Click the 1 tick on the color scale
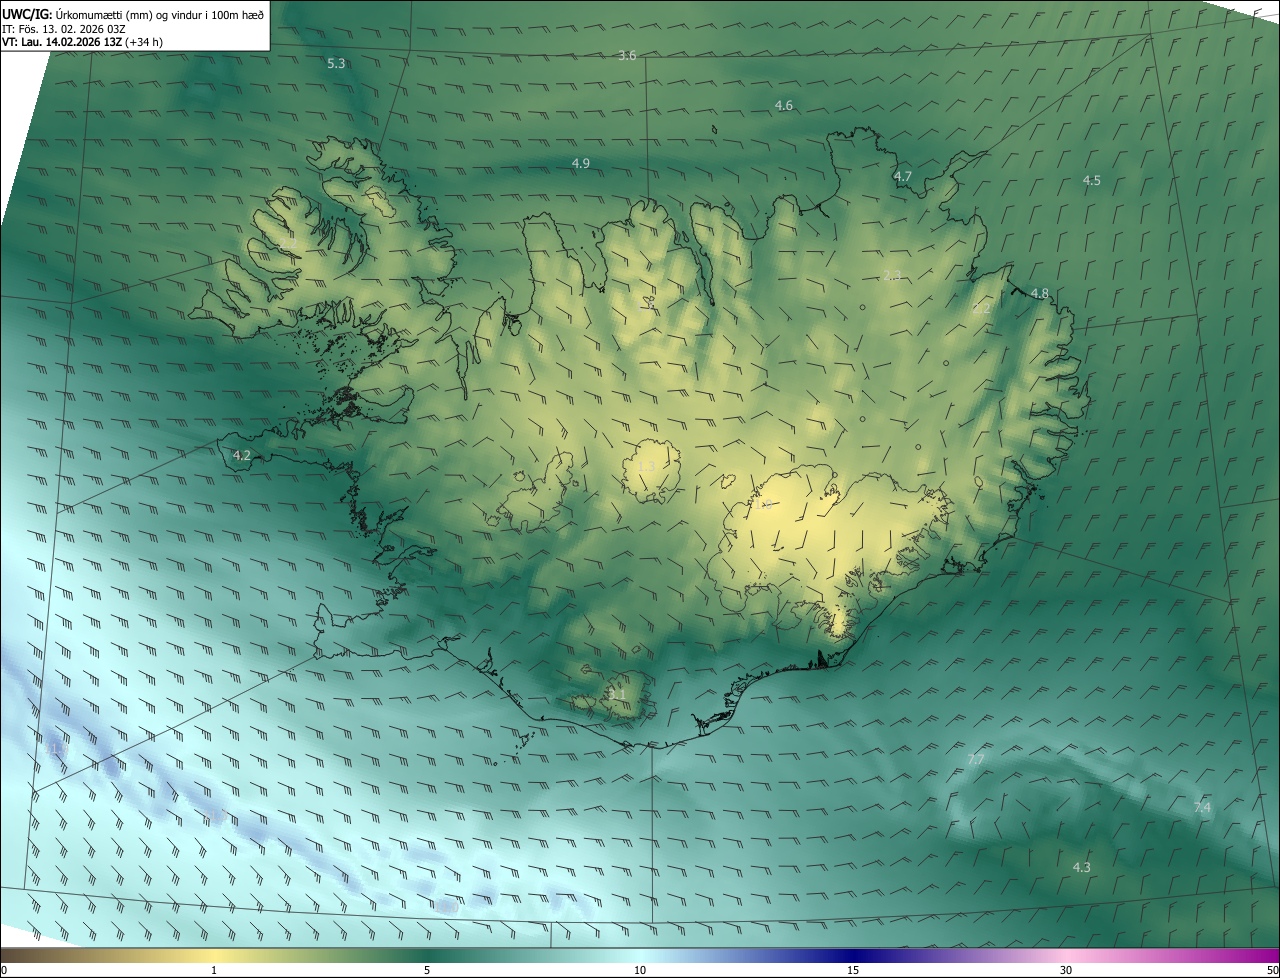This screenshot has height=978, width=1280. click(214, 970)
